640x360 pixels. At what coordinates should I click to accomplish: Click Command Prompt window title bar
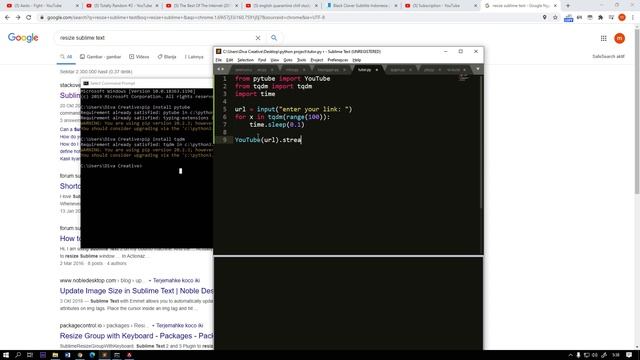point(147,83)
